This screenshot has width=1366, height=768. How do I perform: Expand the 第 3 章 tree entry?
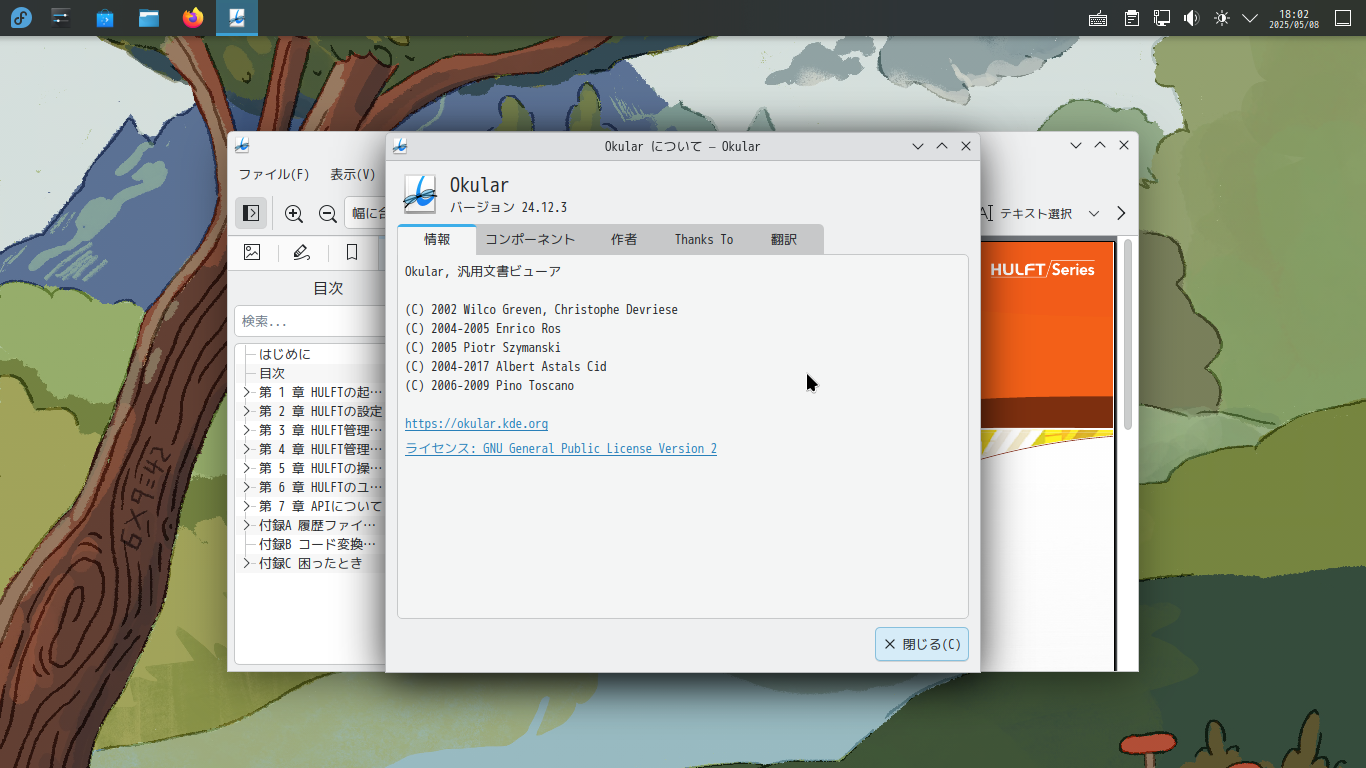247,431
